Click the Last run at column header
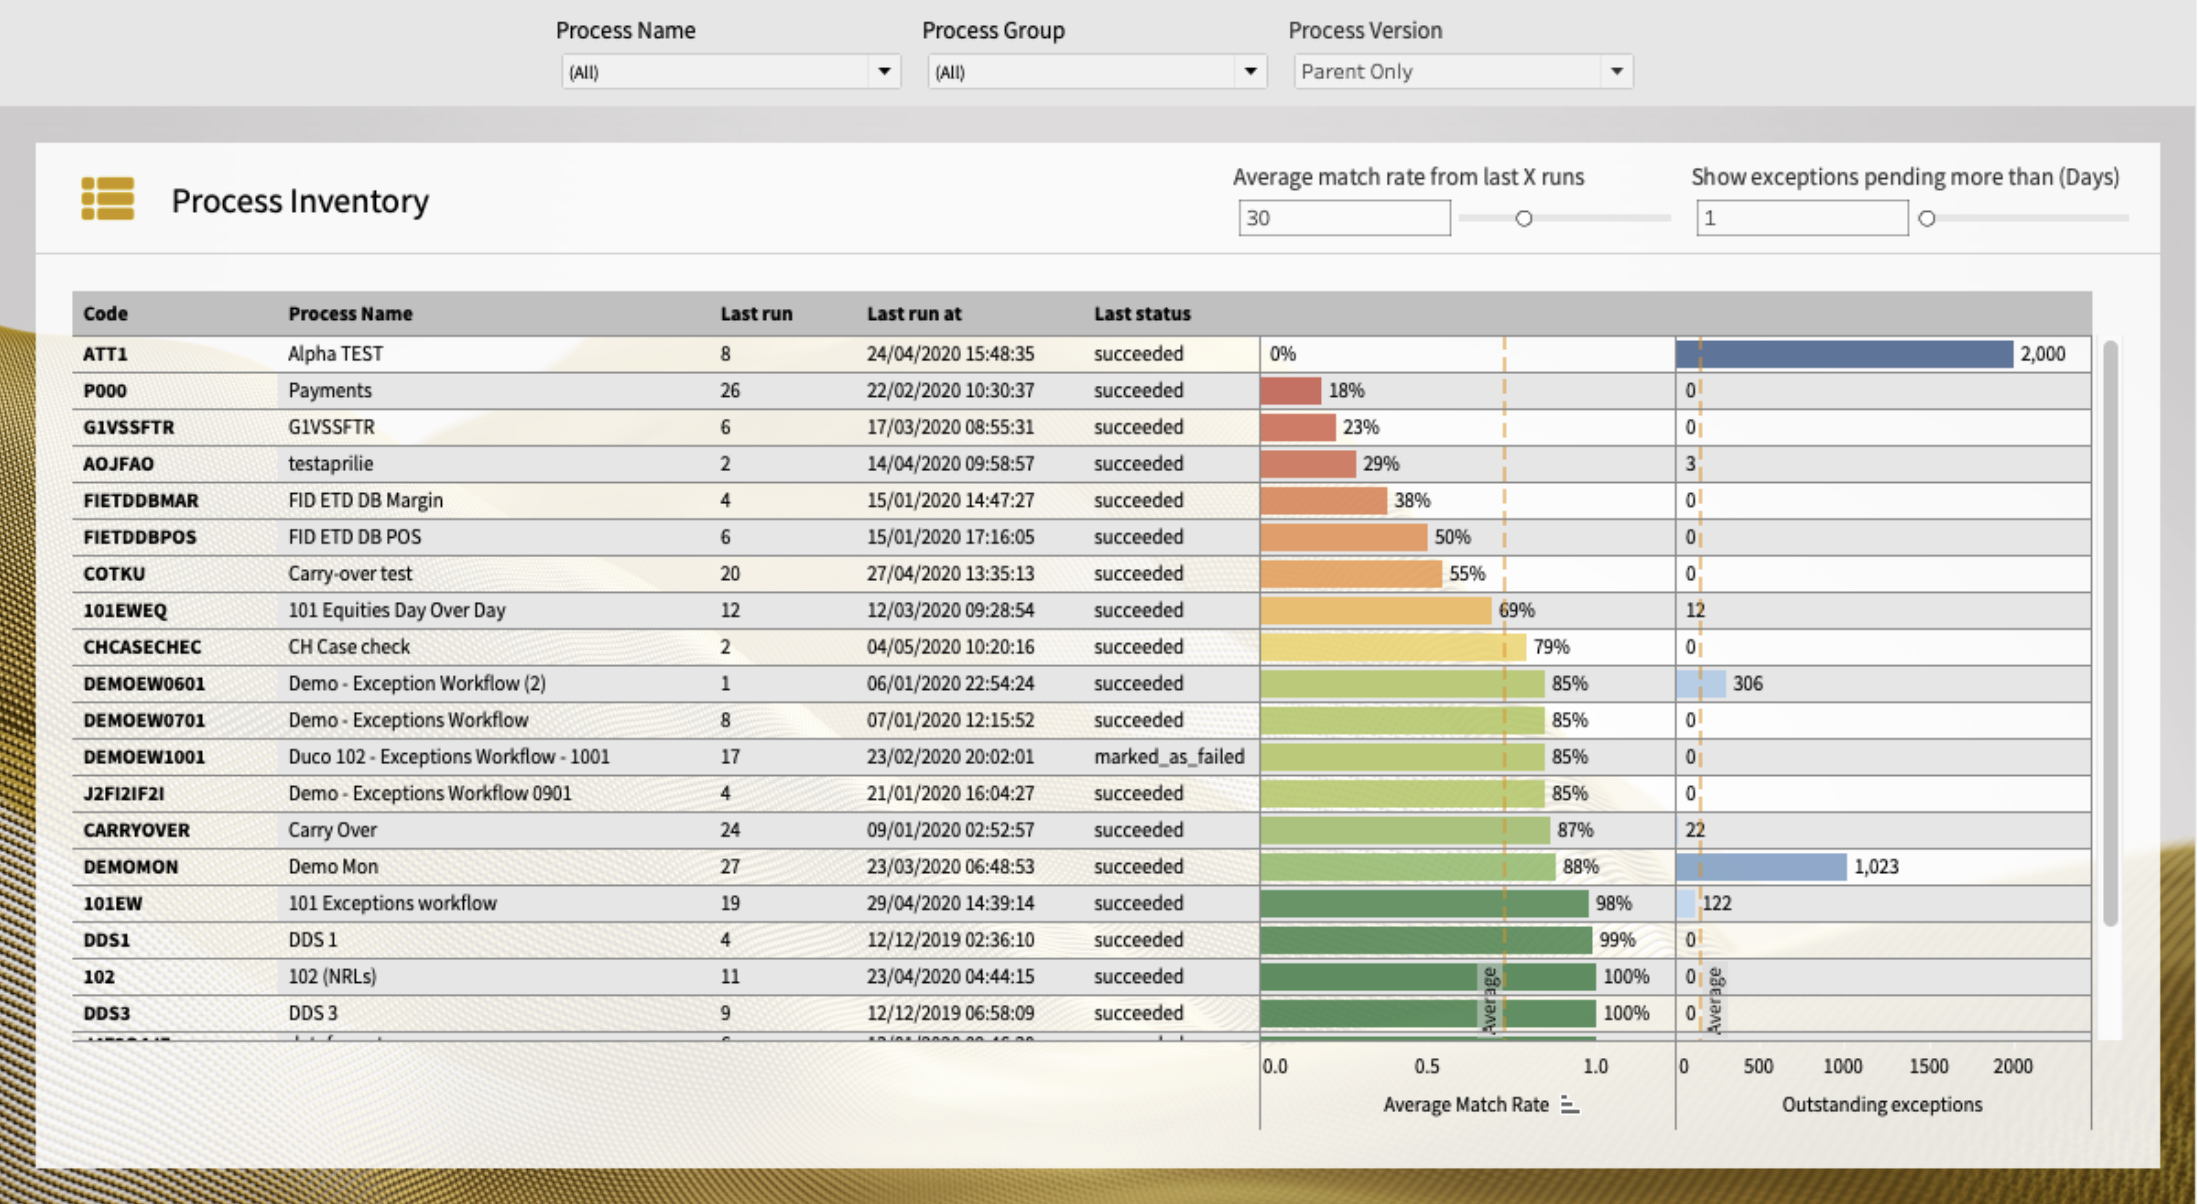 (913, 314)
